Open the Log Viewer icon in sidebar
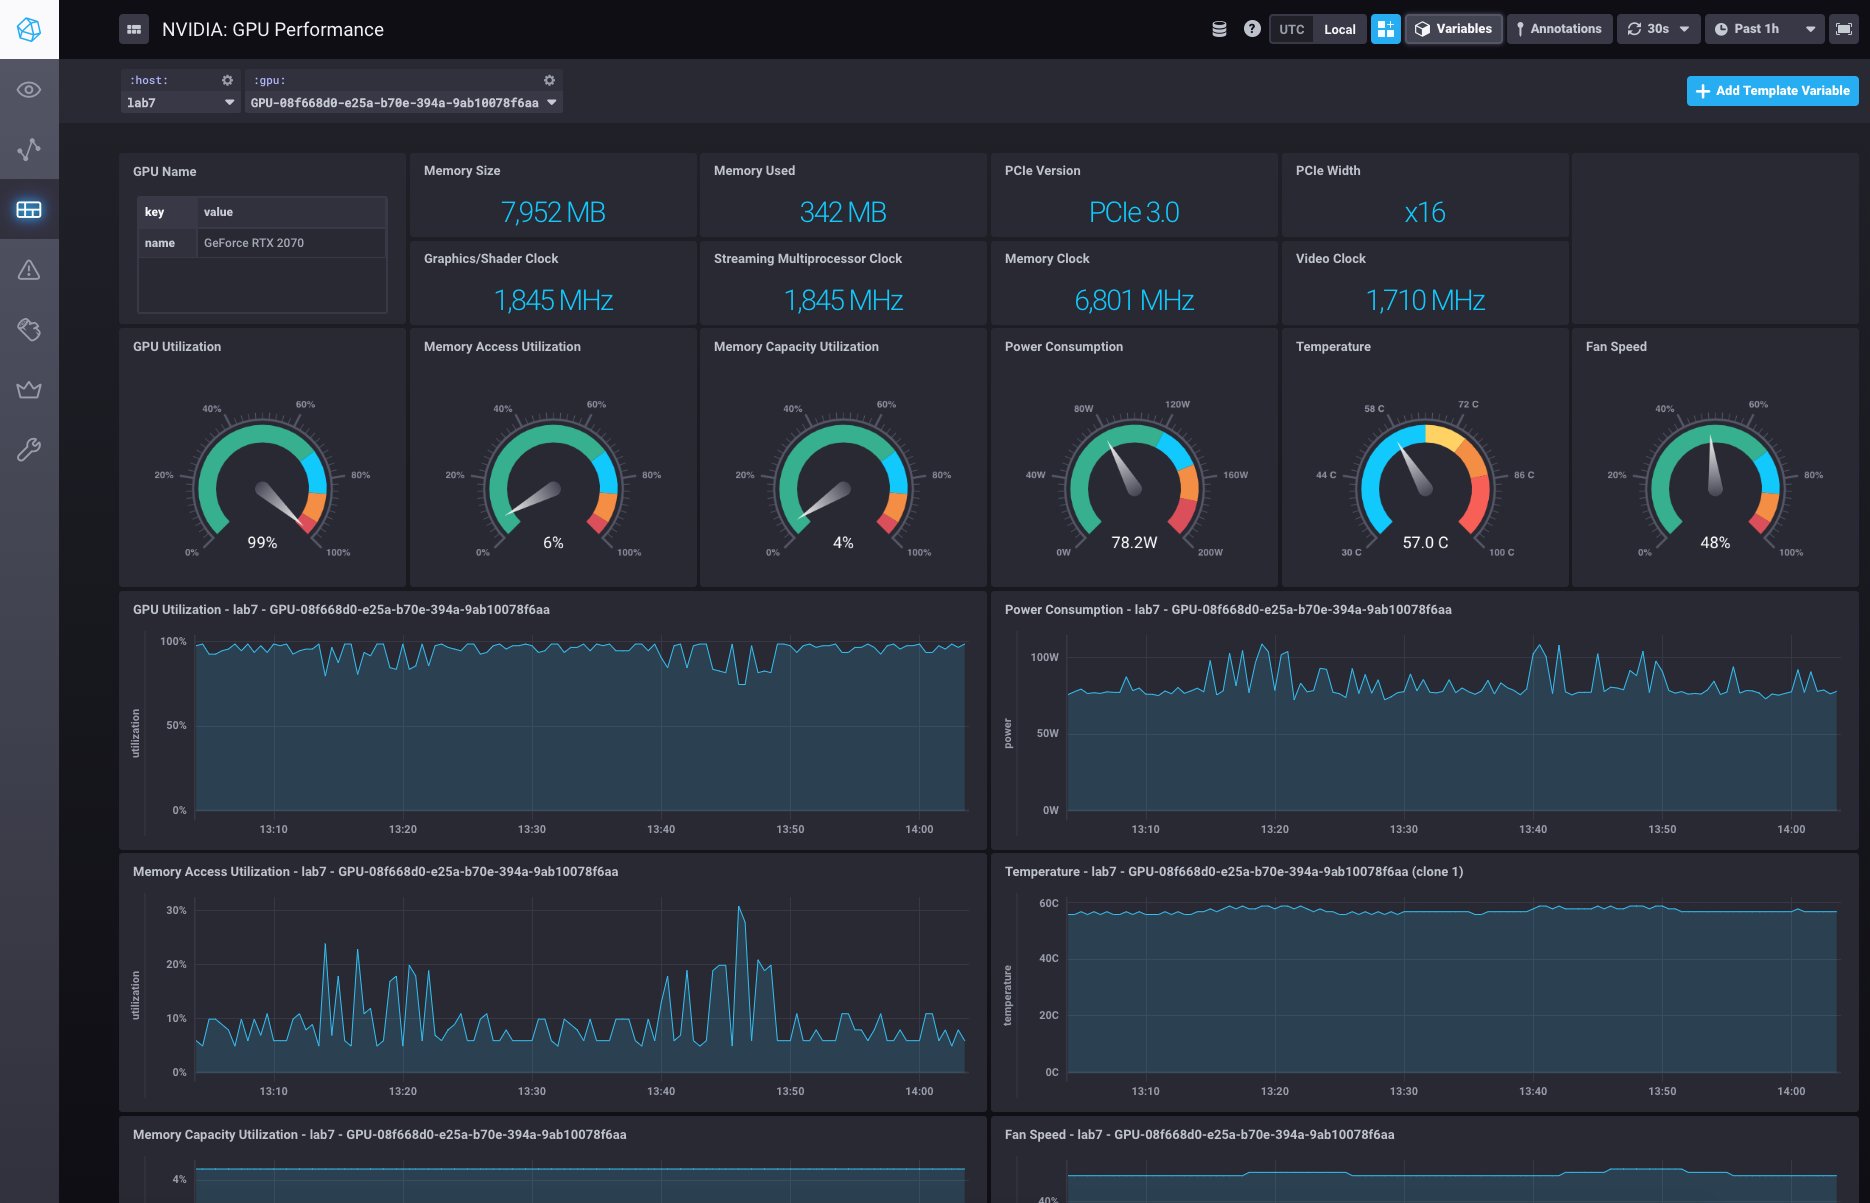This screenshot has width=1870, height=1203. [29, 330]
